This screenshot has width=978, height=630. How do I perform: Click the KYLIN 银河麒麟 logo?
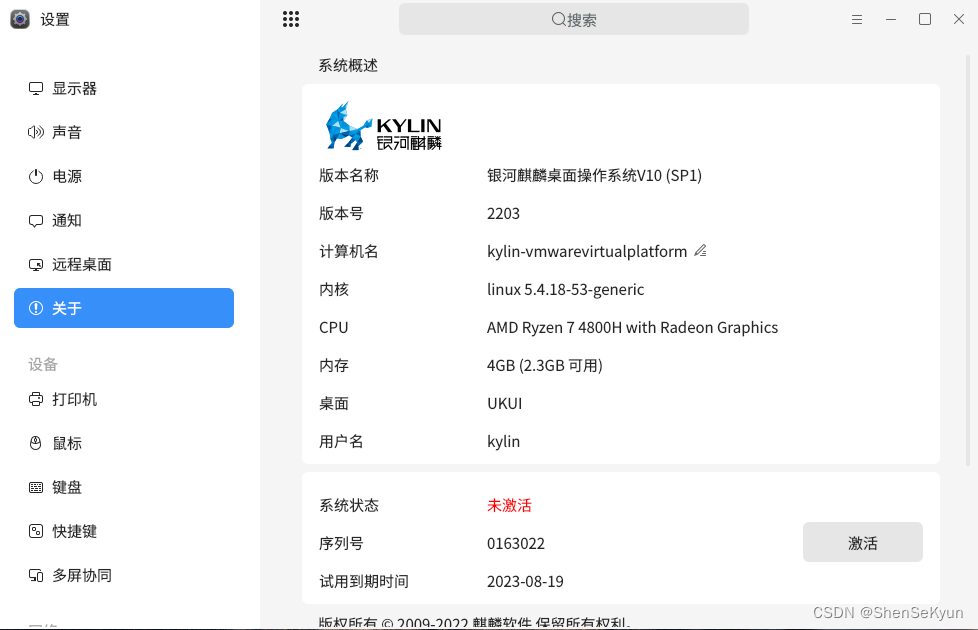click(x=384, y=127)
